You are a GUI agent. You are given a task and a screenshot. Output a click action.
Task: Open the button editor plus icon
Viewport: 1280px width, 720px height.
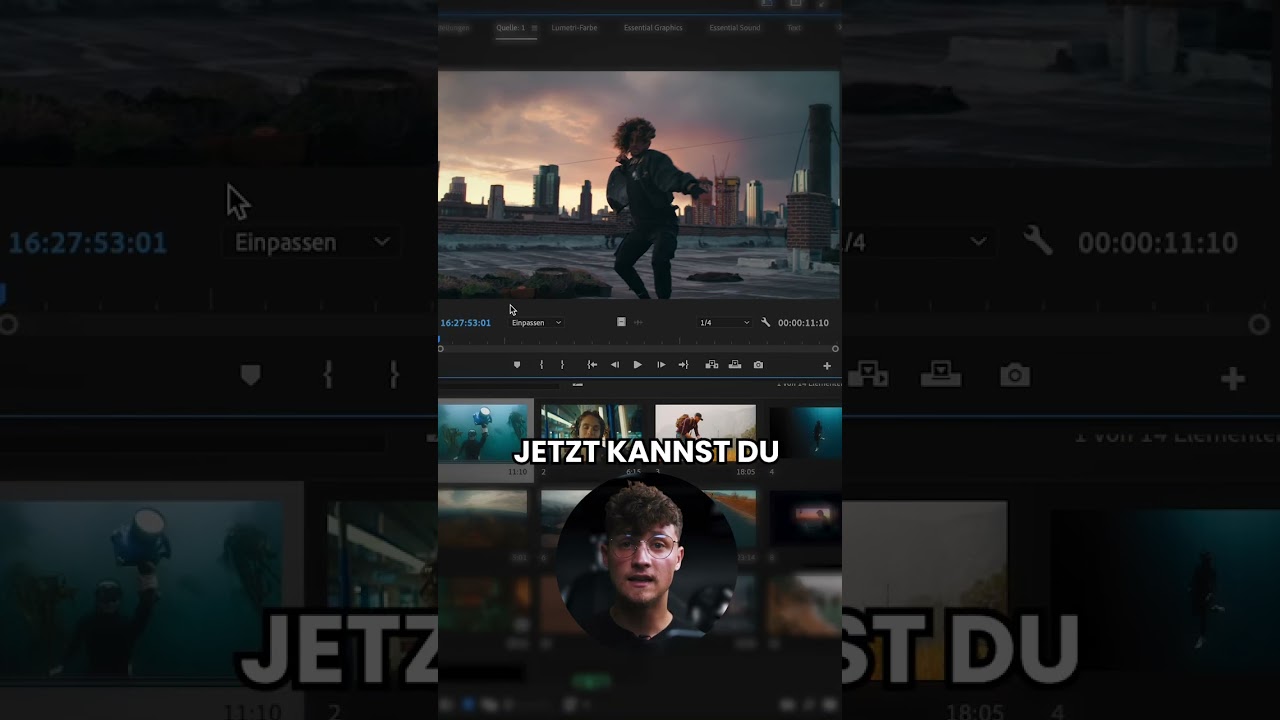pyautogui.click(x=827, y=366)
